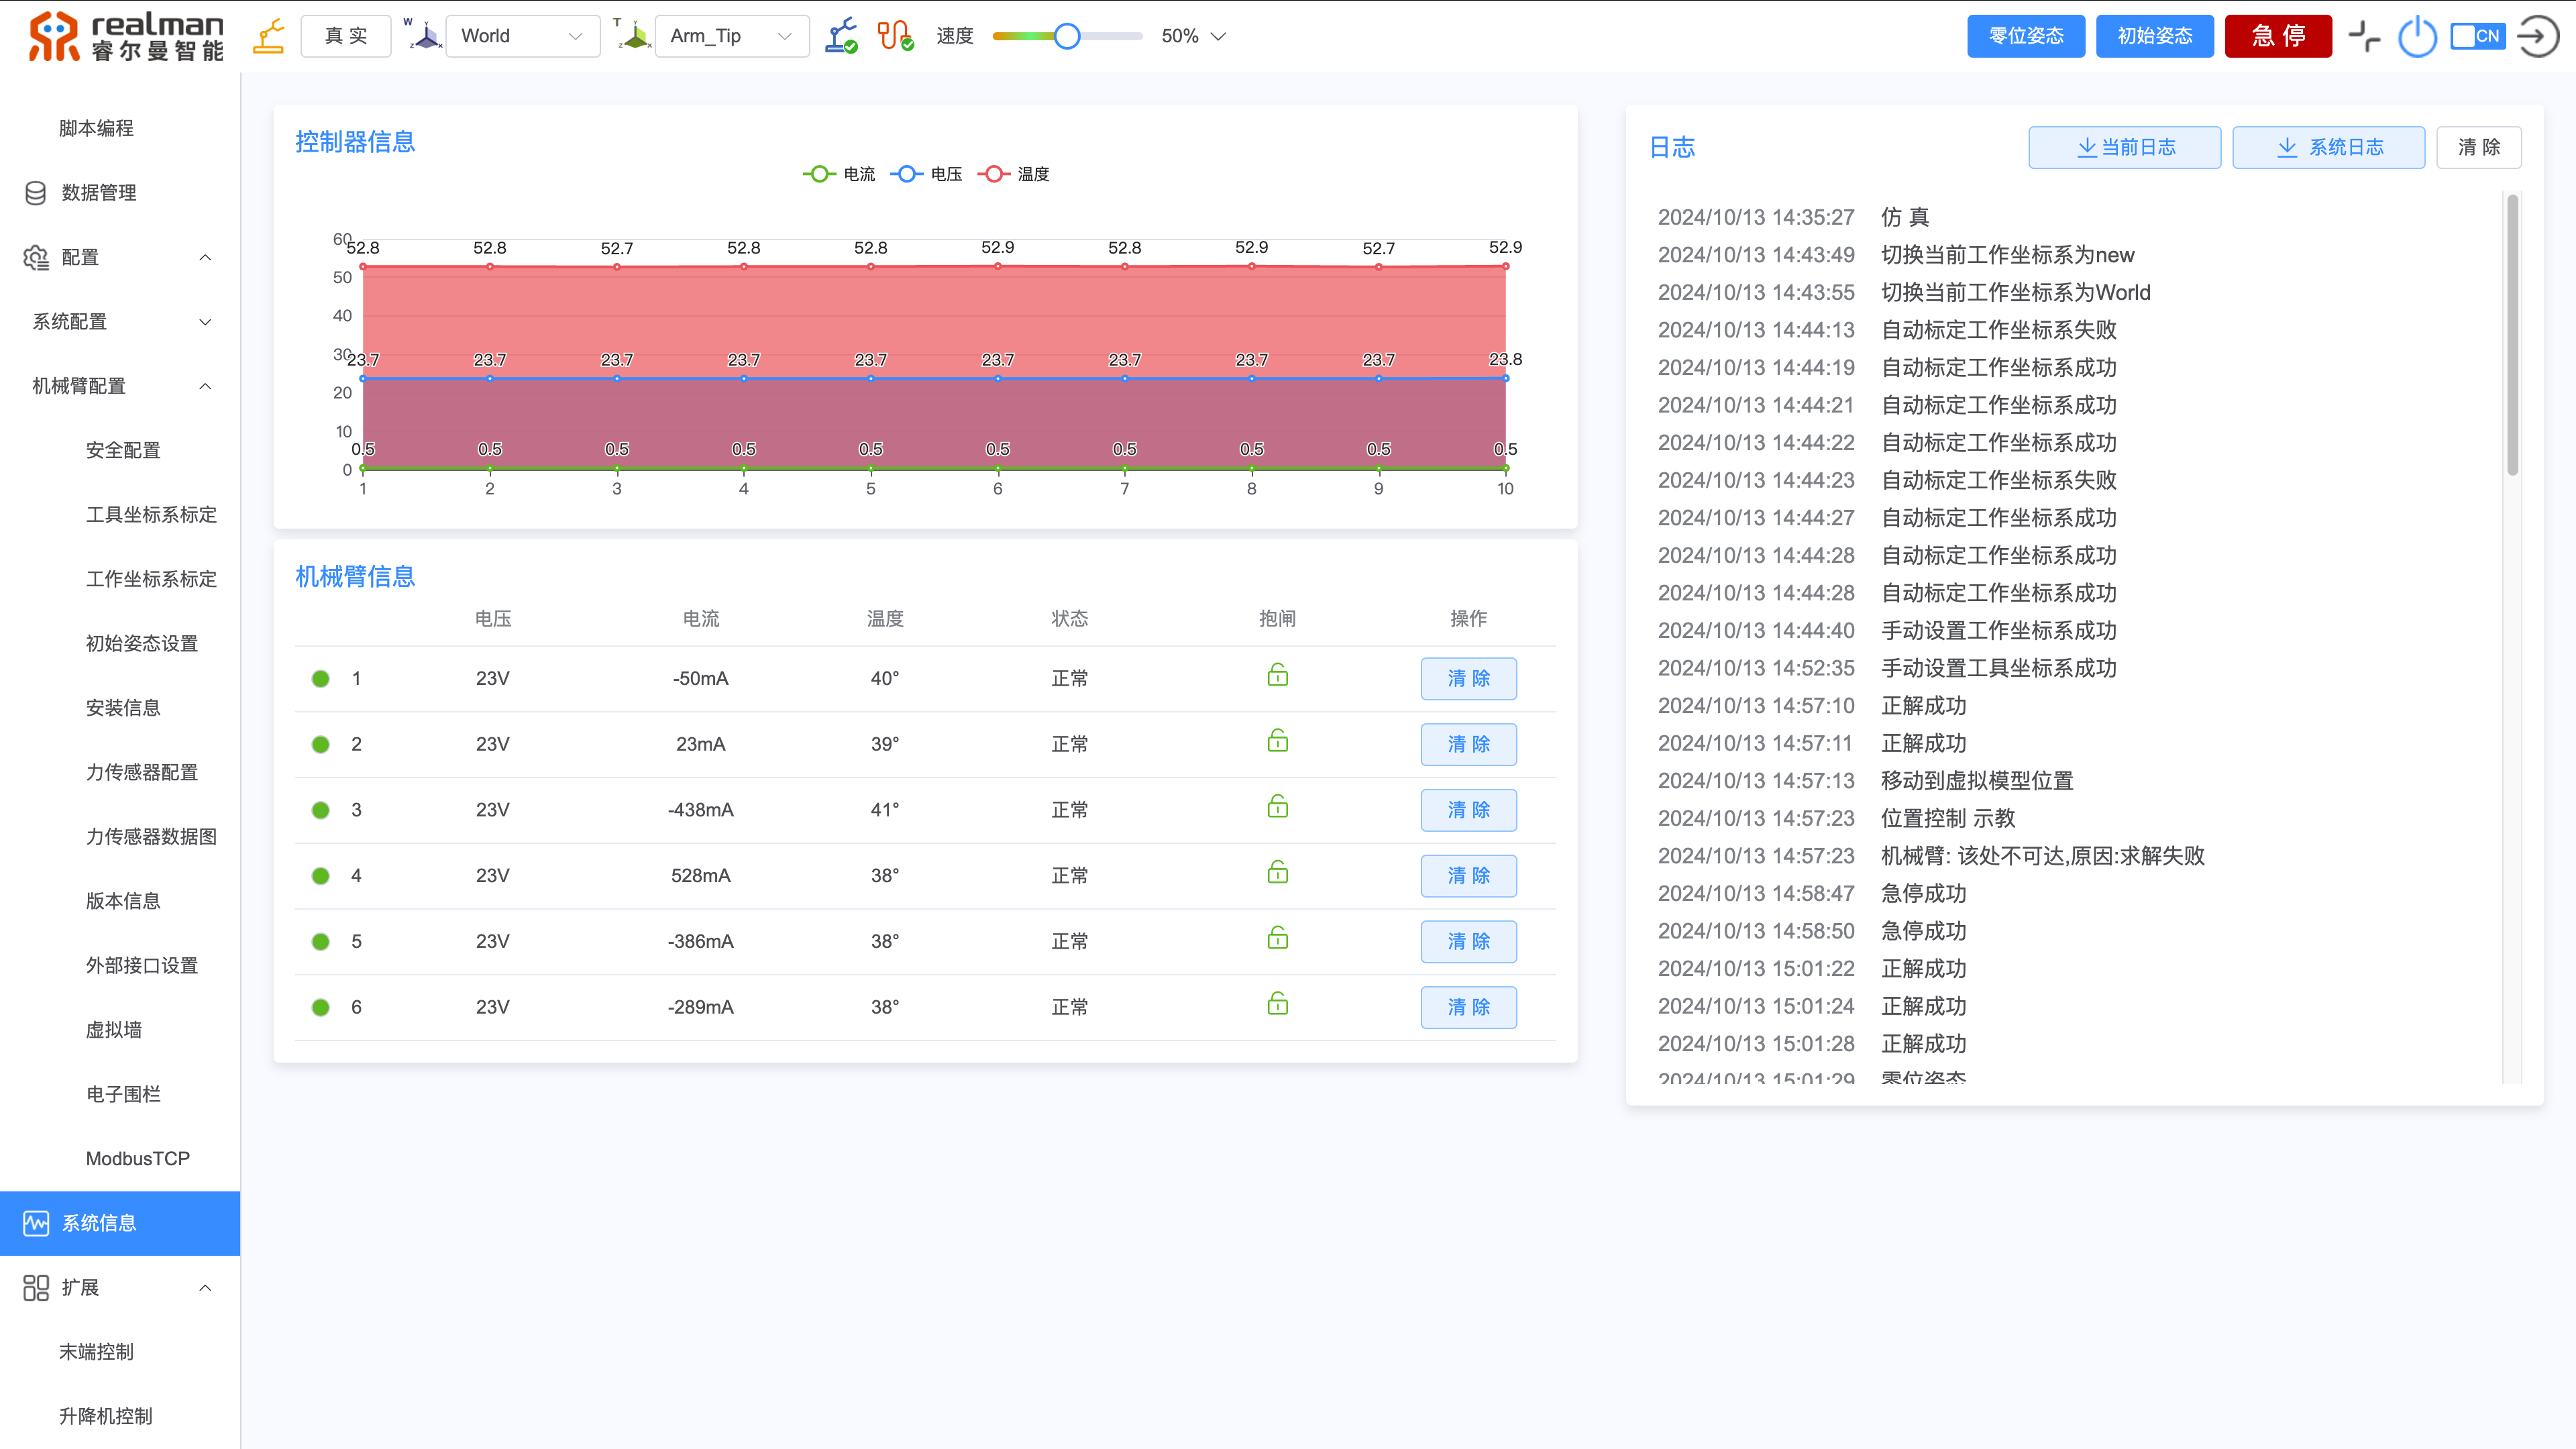Toggle 电压 series in chart legend
Viewport: 2576px width, 1449px height.
(926, 174)
